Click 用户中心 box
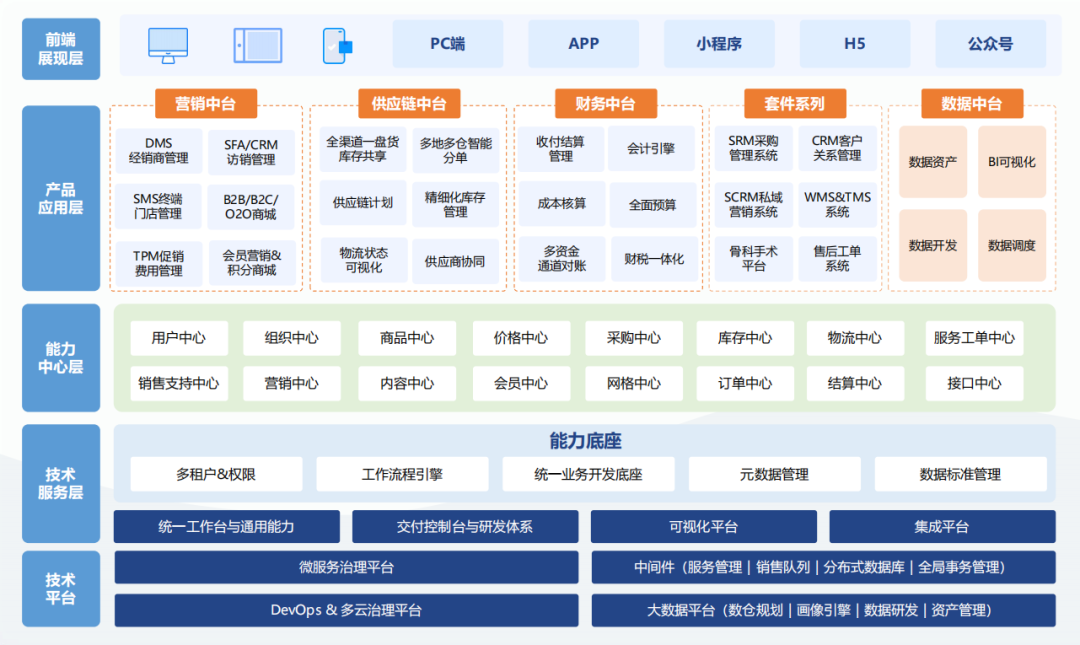 (x=179, y=338)
